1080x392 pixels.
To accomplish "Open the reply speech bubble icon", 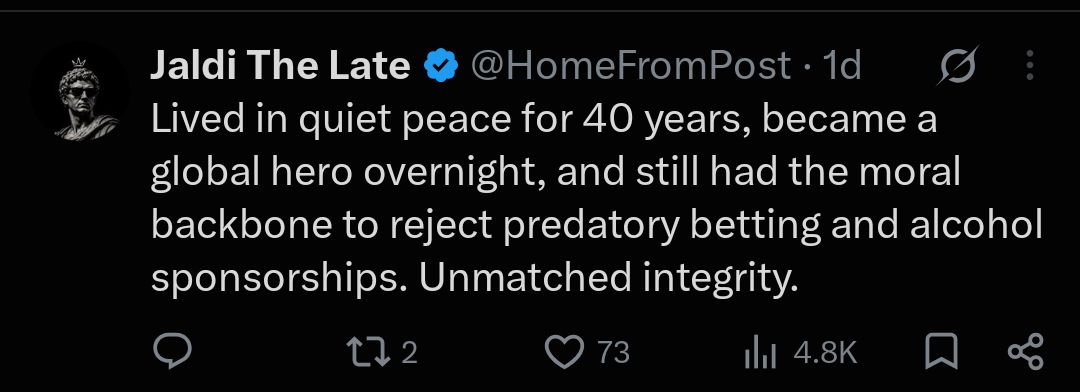I will pos(171,353).
